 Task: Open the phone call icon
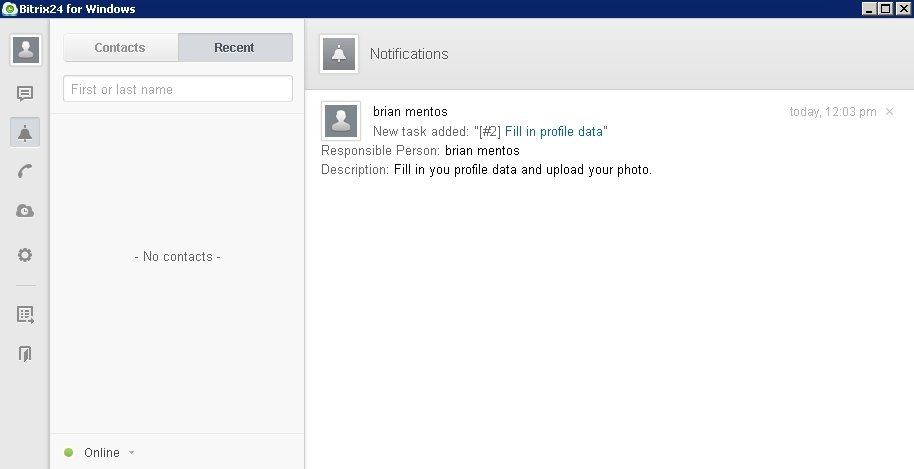(x=25, y=171)
